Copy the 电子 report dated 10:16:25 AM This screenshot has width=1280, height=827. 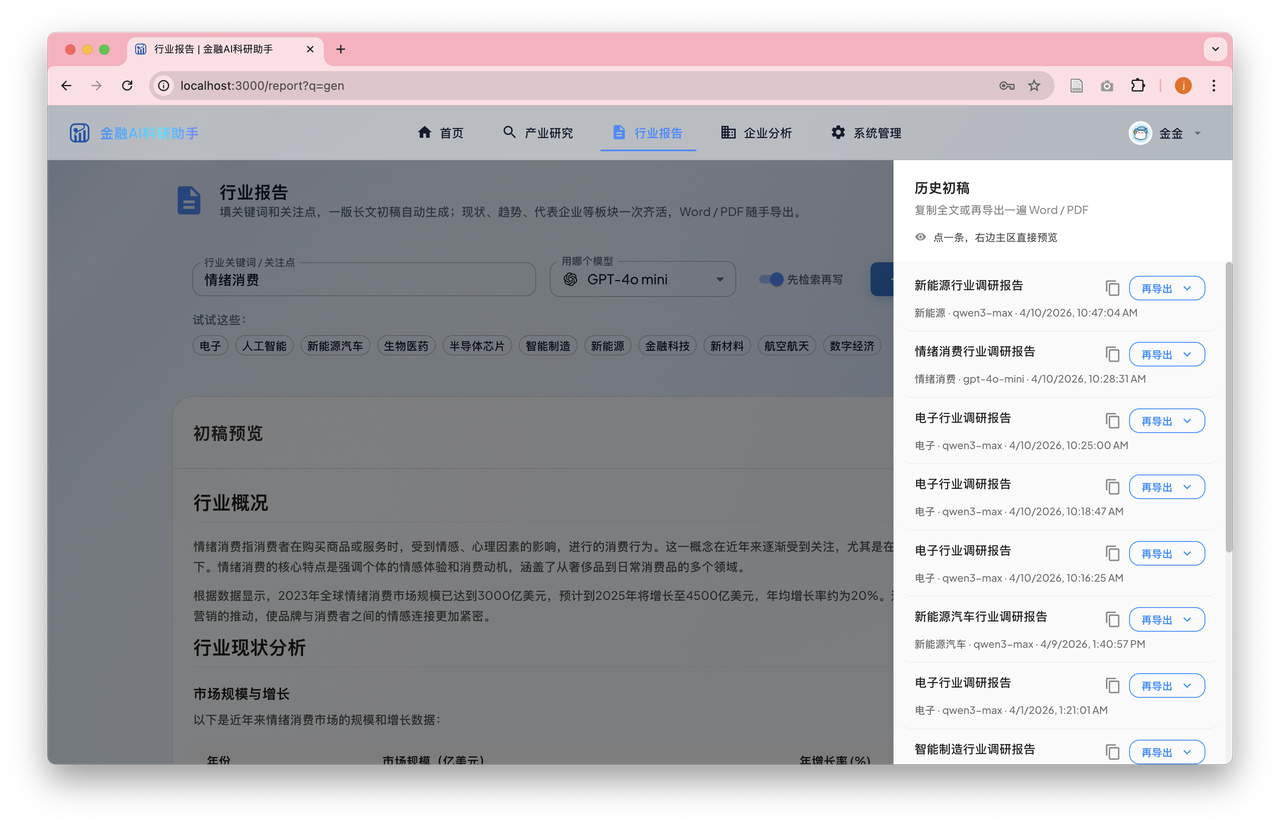point(1112,553)
